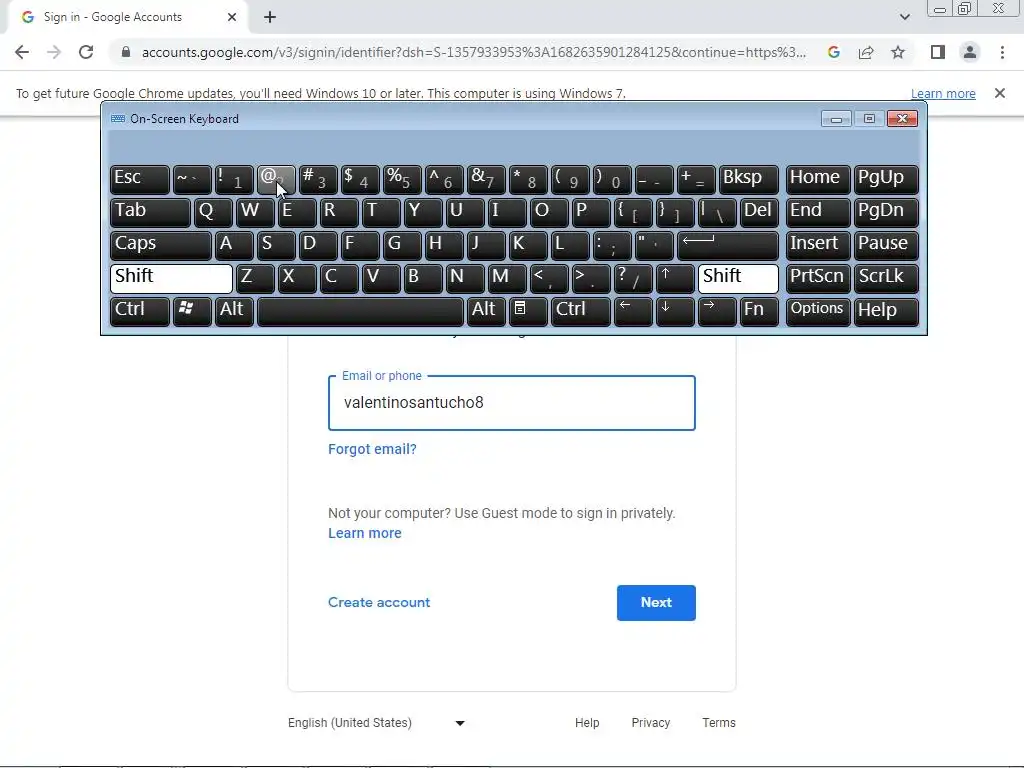Close the Sign in - Google Accounts tab

(x=232, y=17)
